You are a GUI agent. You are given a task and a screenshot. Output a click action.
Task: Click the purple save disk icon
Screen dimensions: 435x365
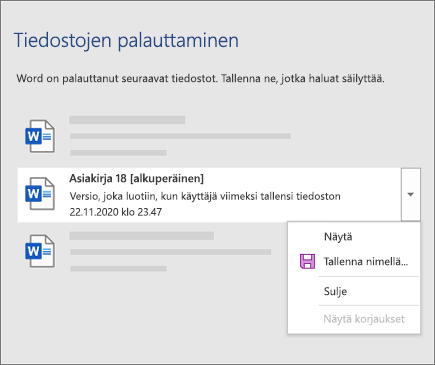pos(307,261)
